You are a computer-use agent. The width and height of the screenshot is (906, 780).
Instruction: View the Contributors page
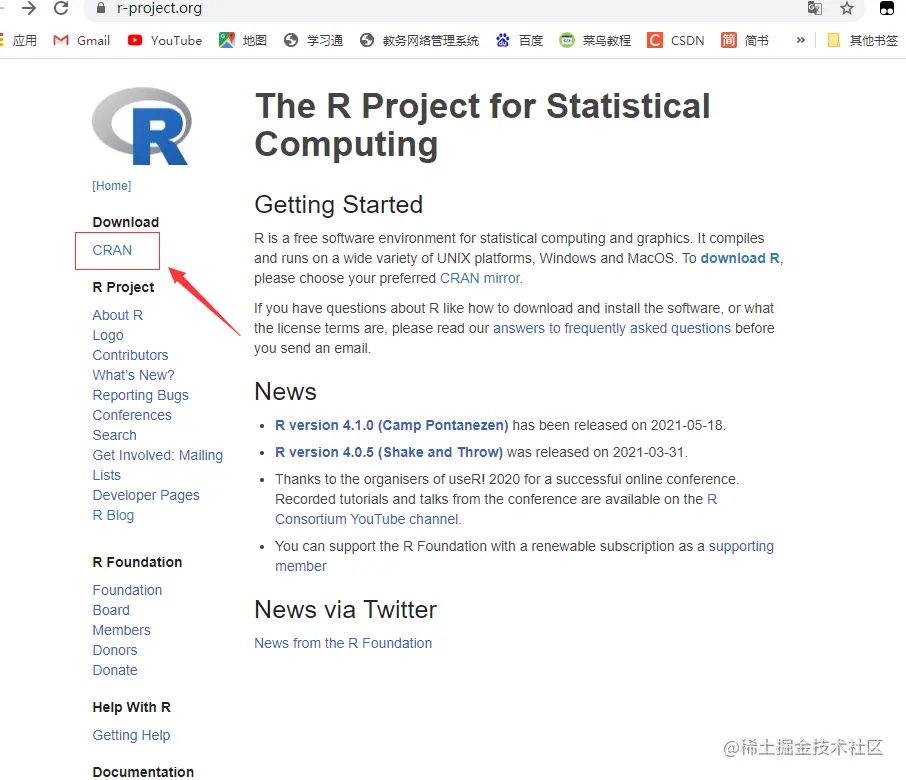(131, 355)
